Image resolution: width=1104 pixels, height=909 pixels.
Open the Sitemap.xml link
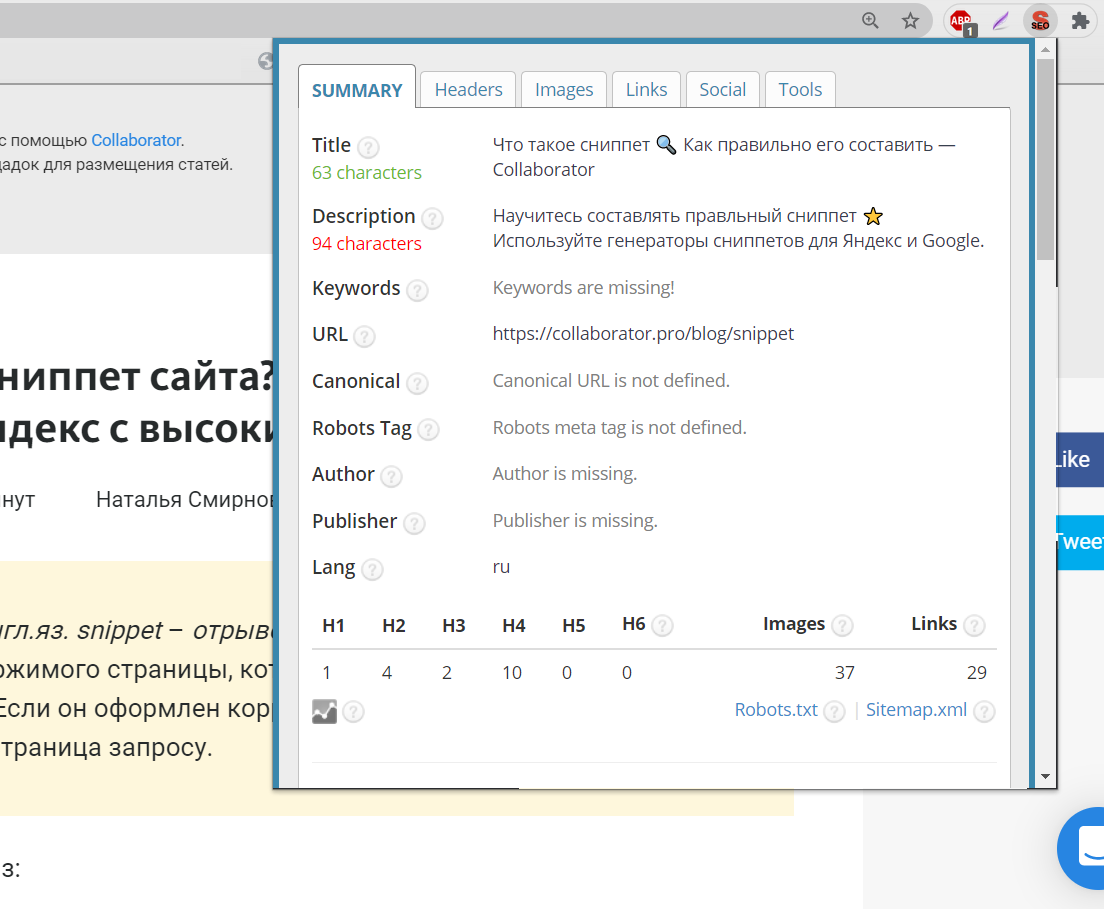tap(916, 710)
